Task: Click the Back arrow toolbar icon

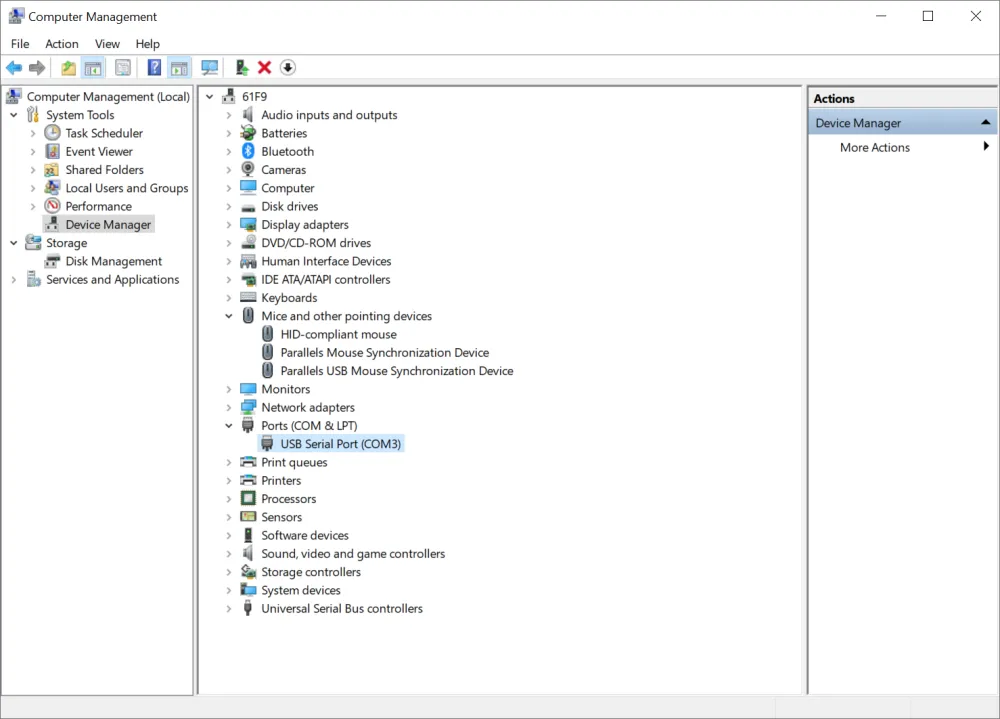Action: pyautogui.click(x=14, y=68)
